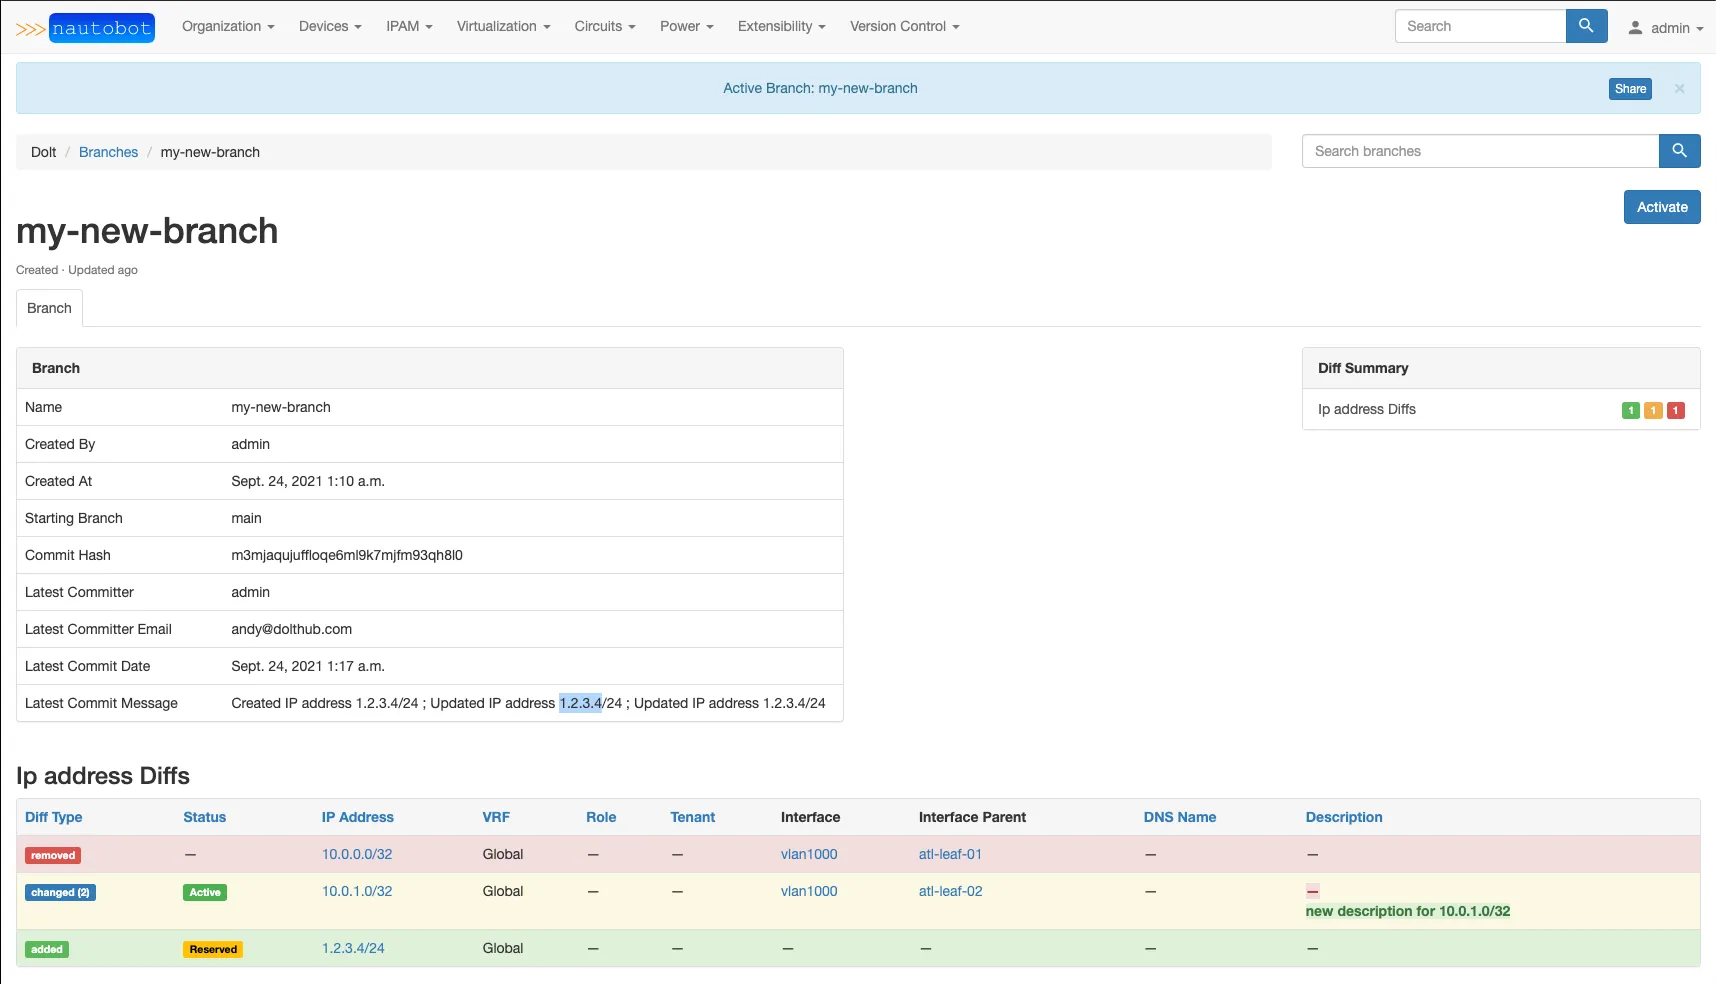Click the Share button in banner
This screenshot has width=1716, height=984.
click(1630, 89)
